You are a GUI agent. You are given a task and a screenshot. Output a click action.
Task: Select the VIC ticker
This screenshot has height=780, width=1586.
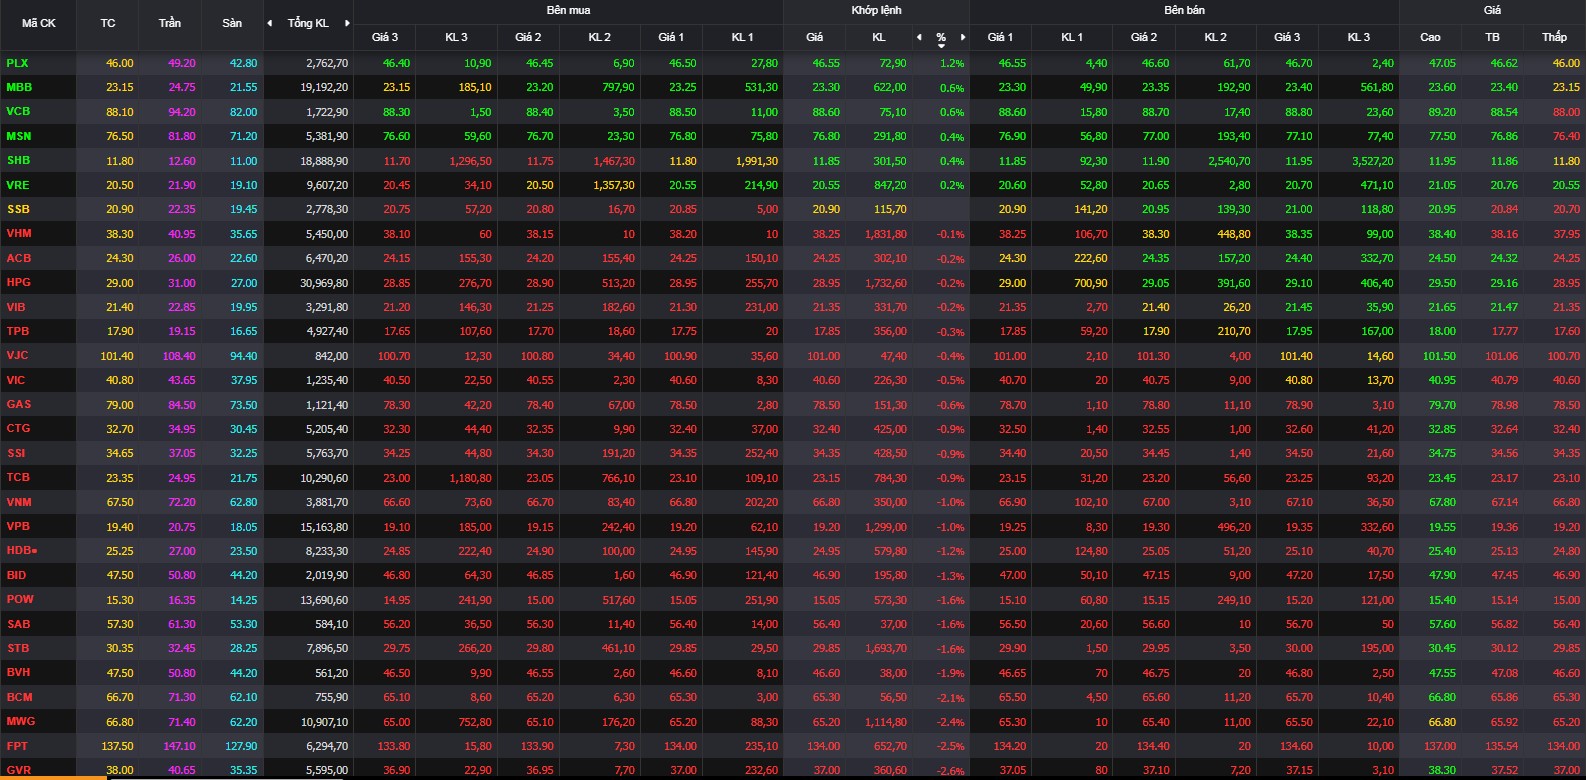(16, 380)
